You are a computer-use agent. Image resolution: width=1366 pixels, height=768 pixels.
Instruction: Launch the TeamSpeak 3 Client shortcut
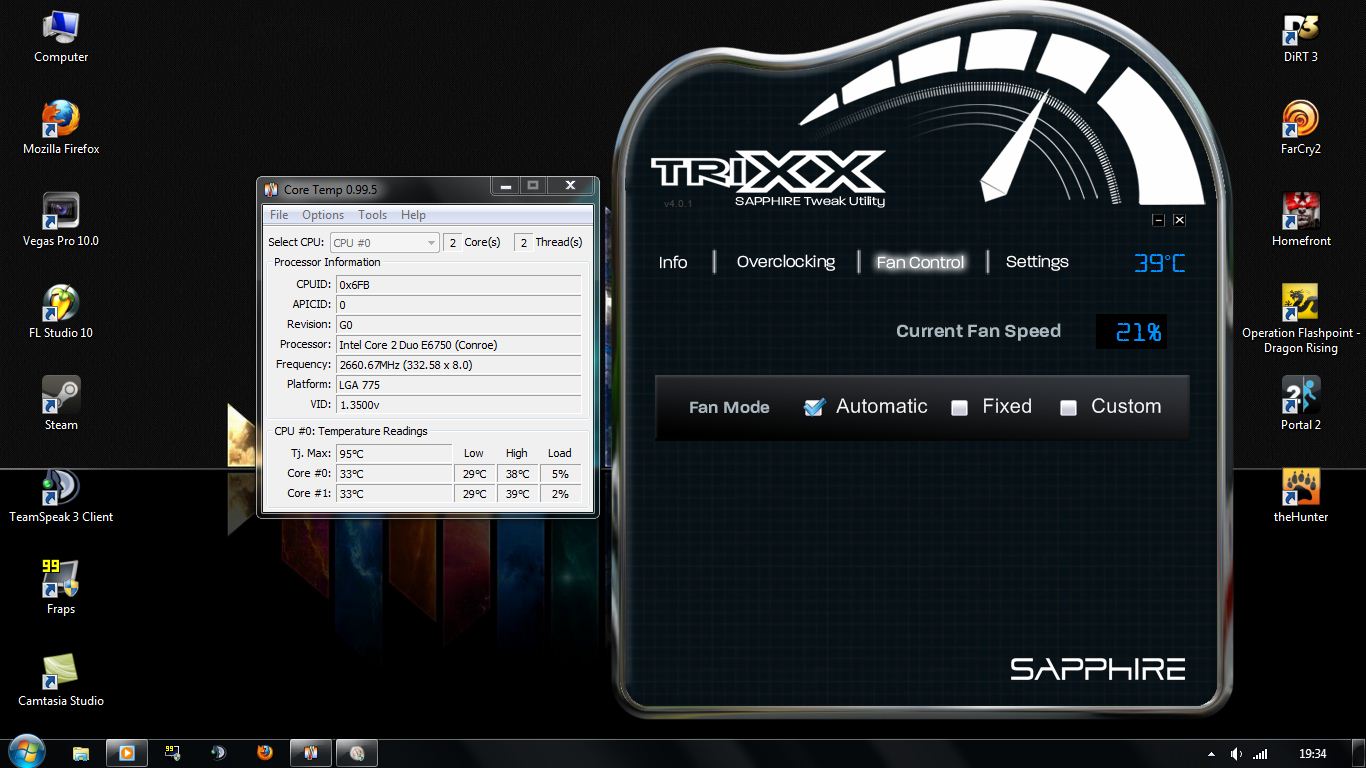tap(61, 497)
